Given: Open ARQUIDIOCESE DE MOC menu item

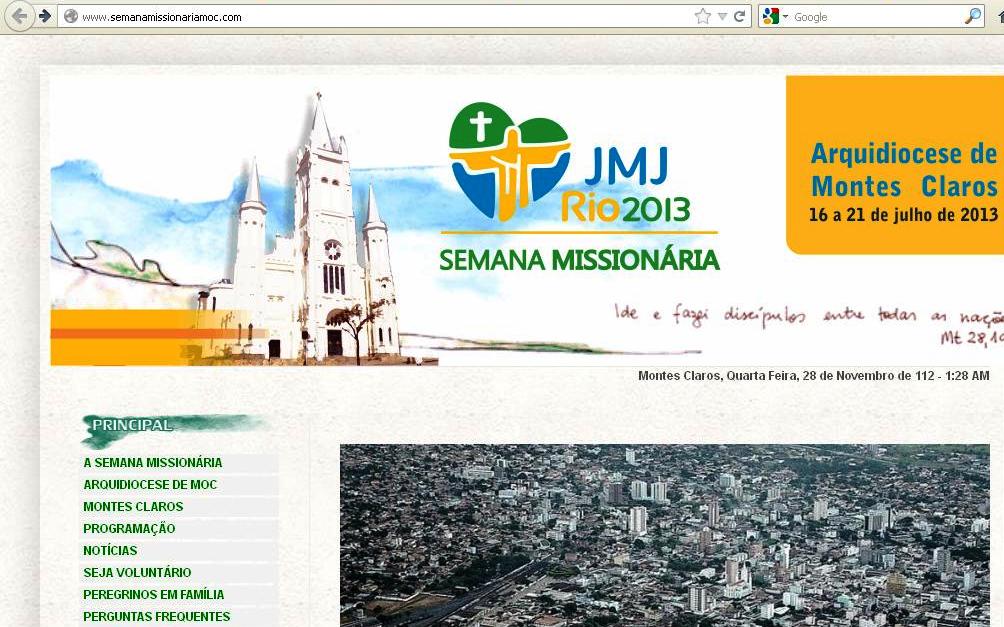Looking at the screenshot, I should coord(150,484).
